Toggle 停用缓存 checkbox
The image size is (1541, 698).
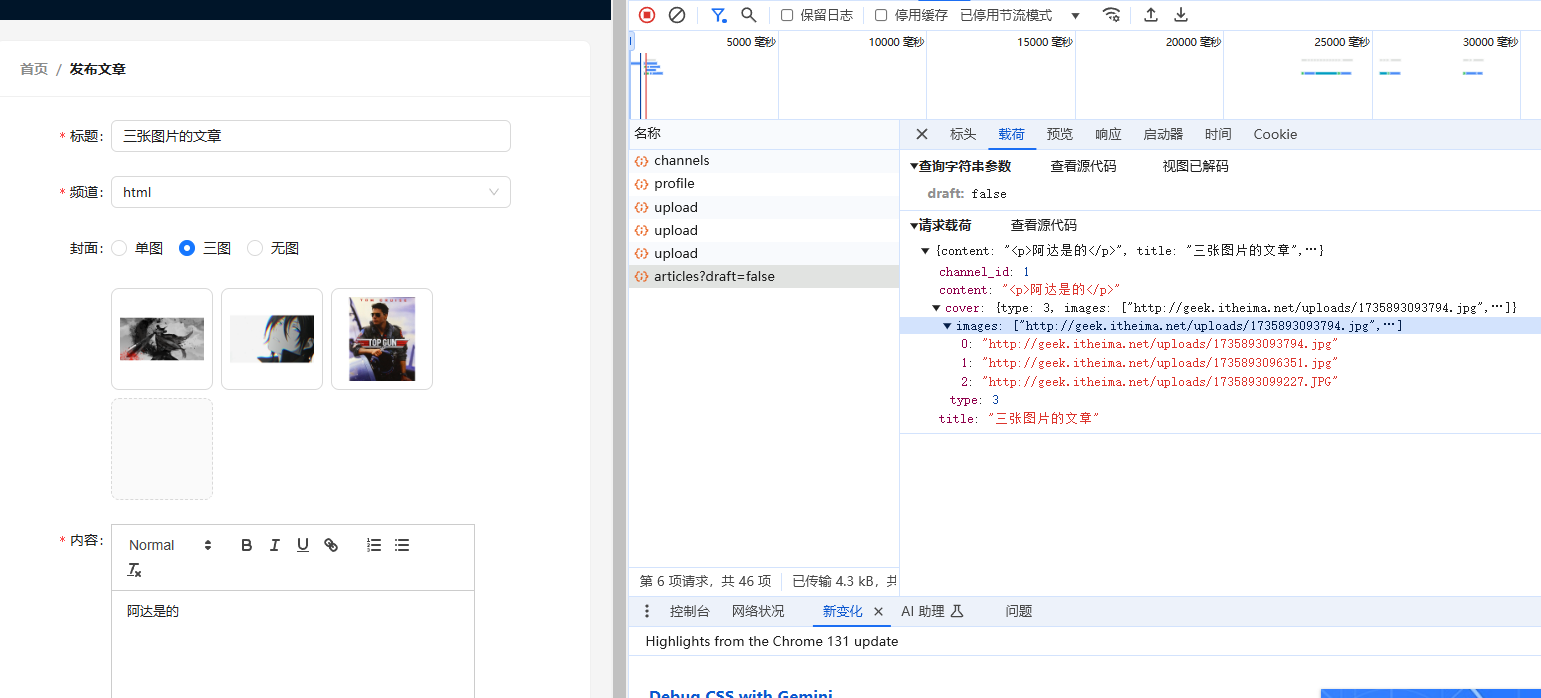click(x=881, y=15)
